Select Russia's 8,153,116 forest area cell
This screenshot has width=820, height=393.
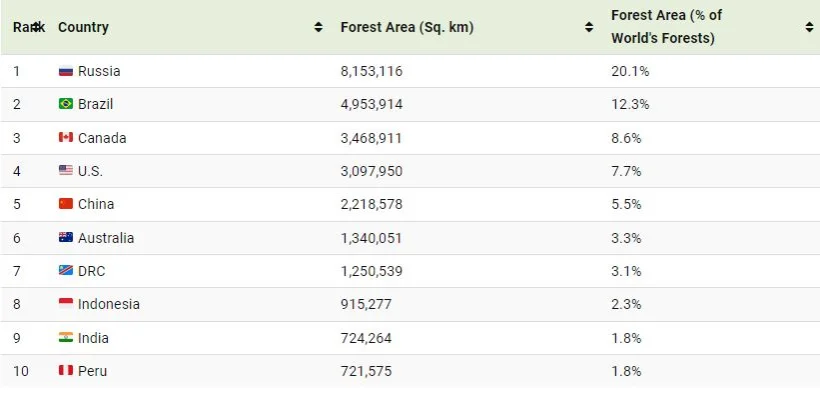[371, 71]
